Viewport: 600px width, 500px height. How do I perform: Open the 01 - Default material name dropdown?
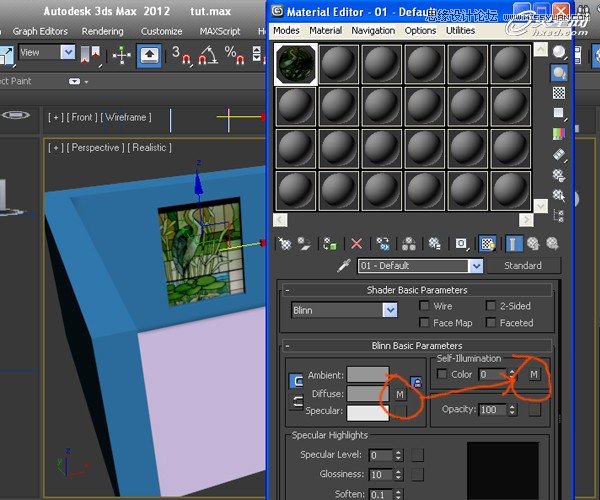coord(475,266)
